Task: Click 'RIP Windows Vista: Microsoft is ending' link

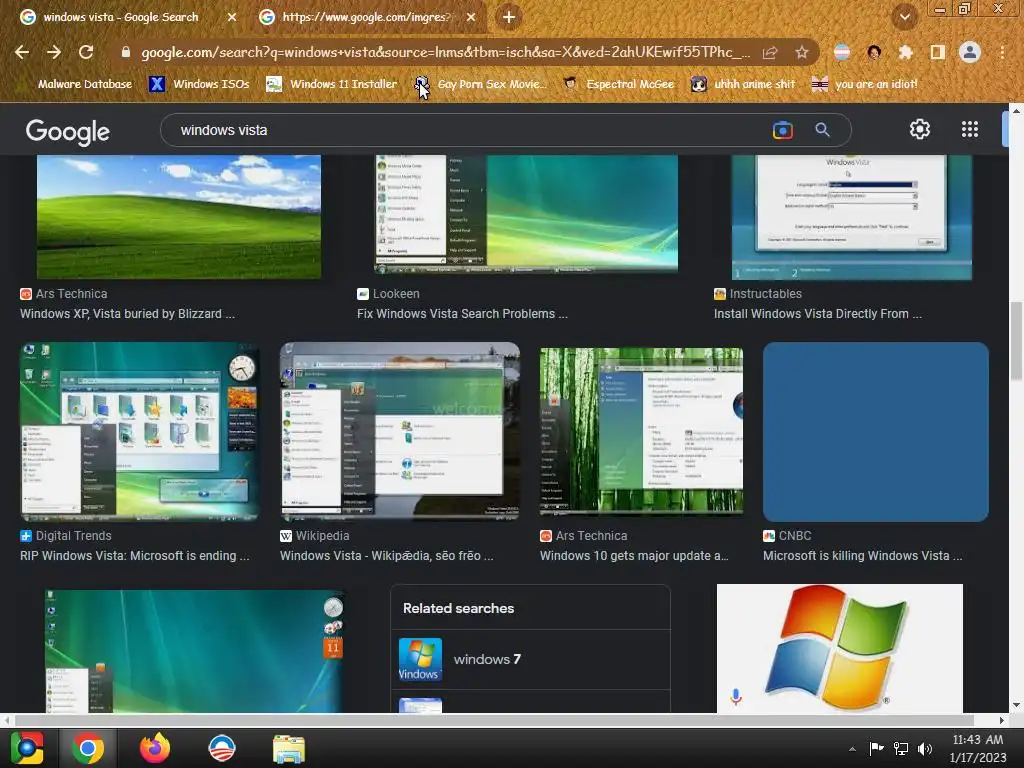Action: point(135,556)
